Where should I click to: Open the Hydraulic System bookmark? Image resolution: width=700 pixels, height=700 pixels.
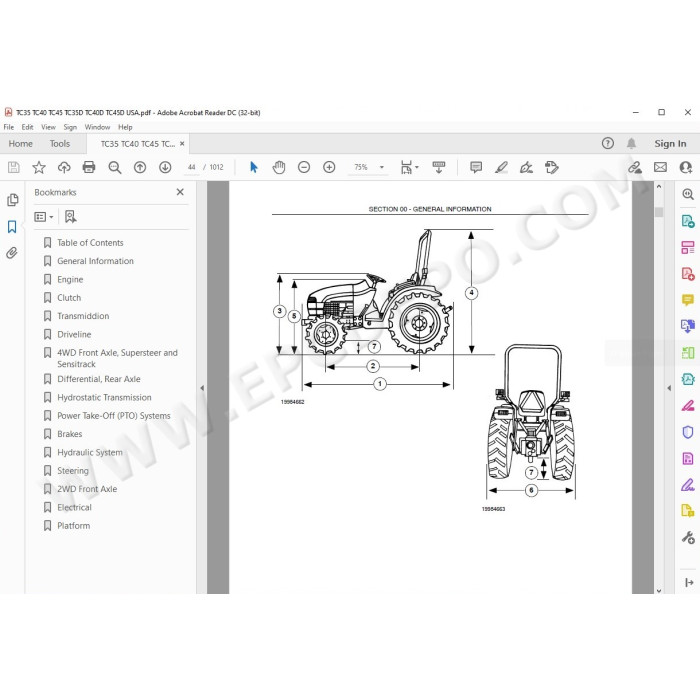(90, 452)
